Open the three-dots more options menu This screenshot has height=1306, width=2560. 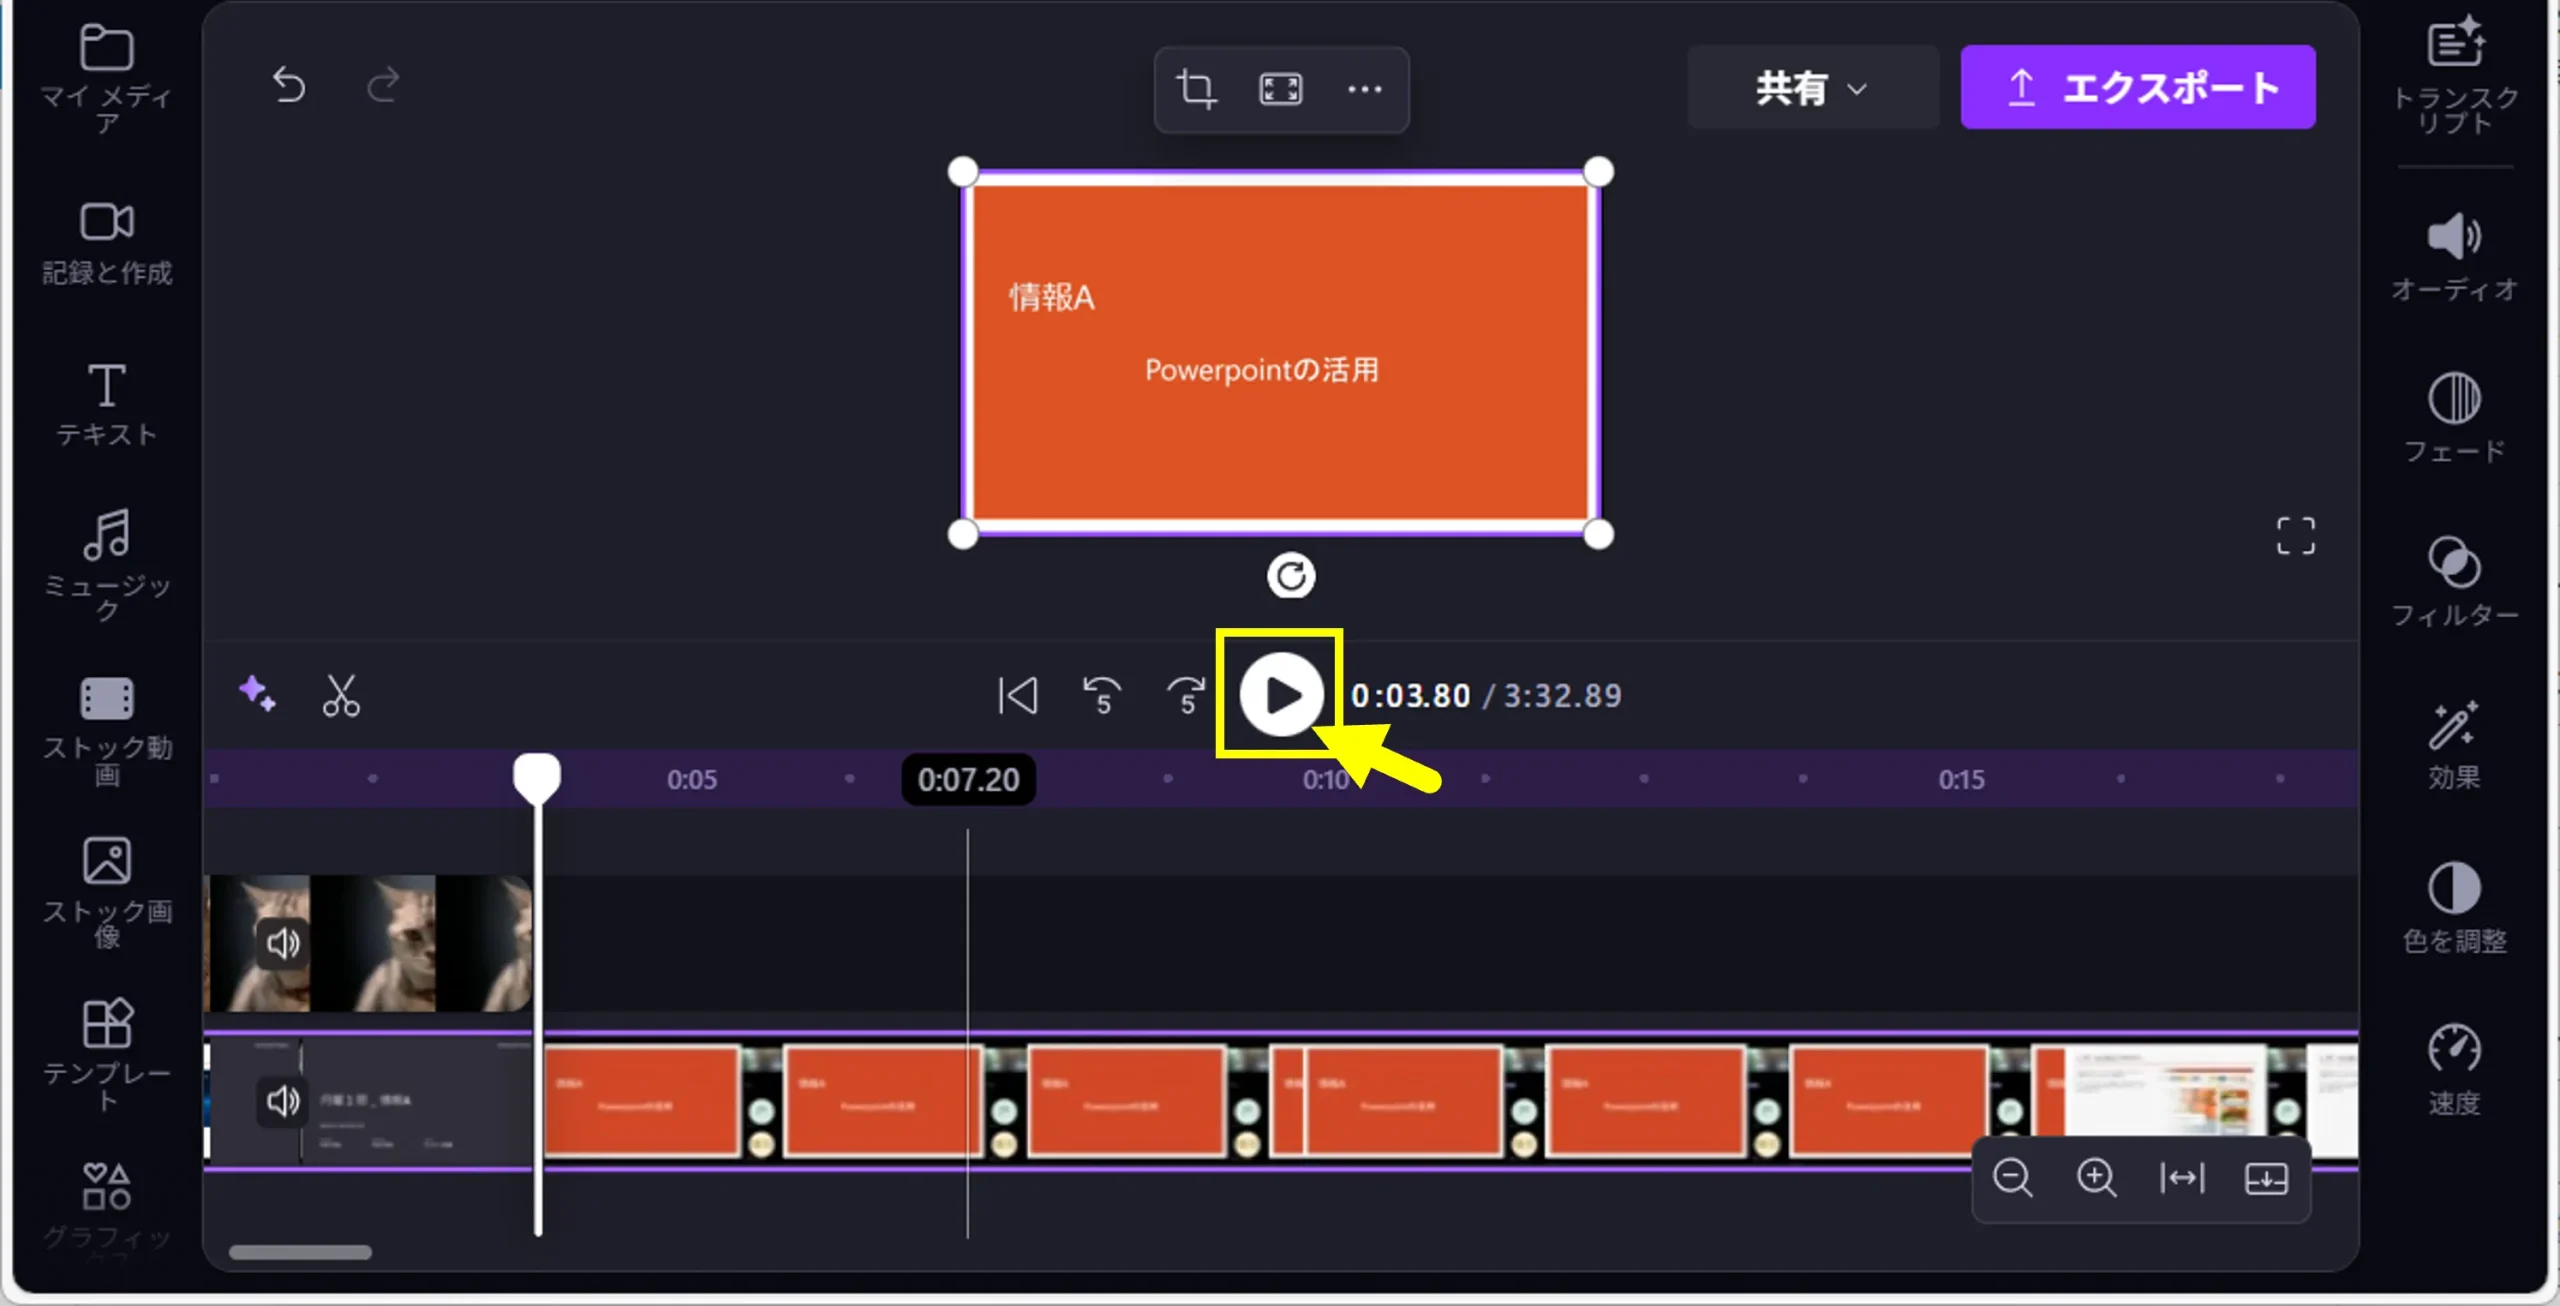(x=1364, y=89)
